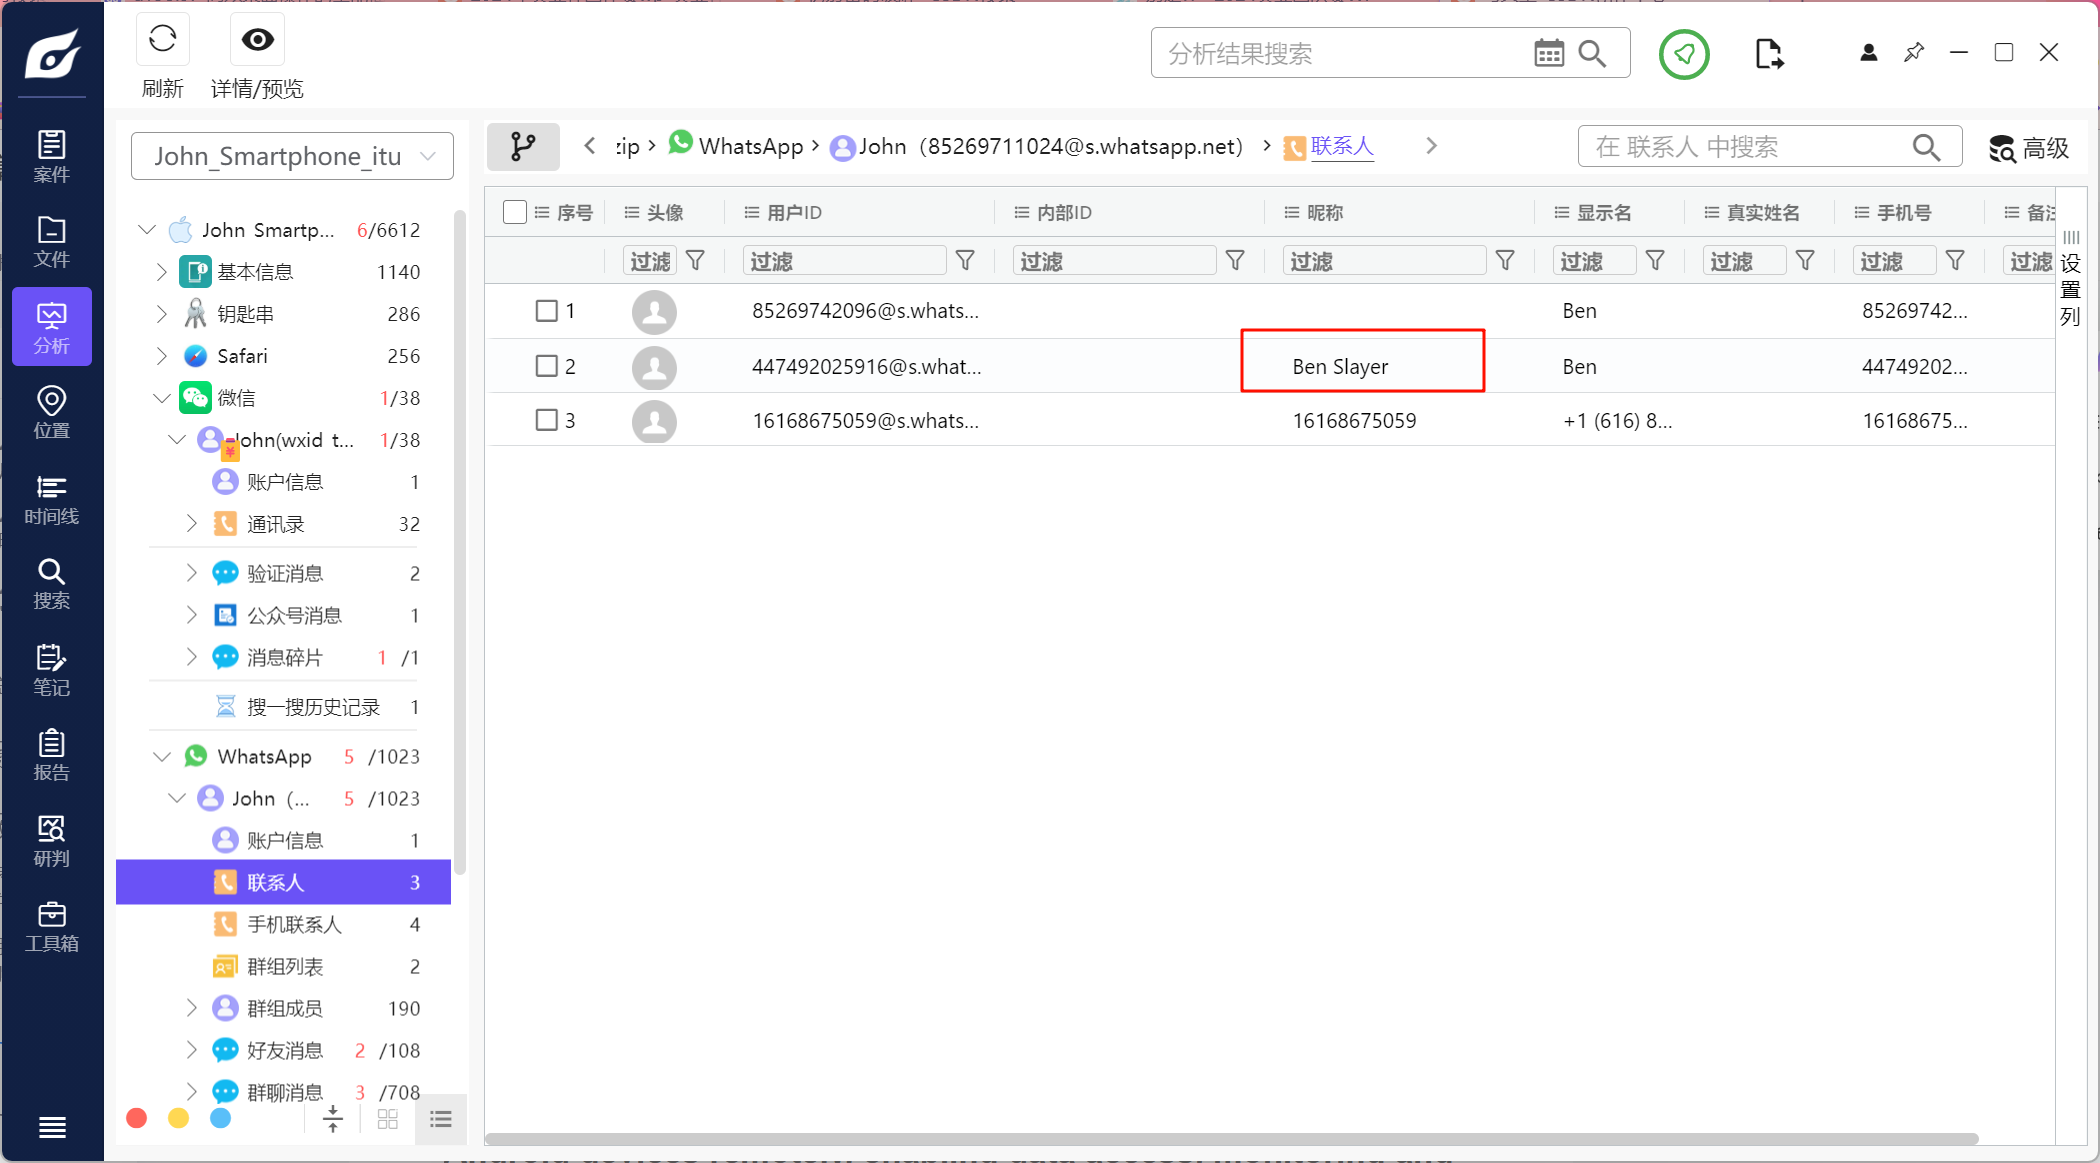Screen dimensions: 2100x1163
Task: Open 位置 location sidebar icon
Action: pyautogui.click(x=51, y=412)
